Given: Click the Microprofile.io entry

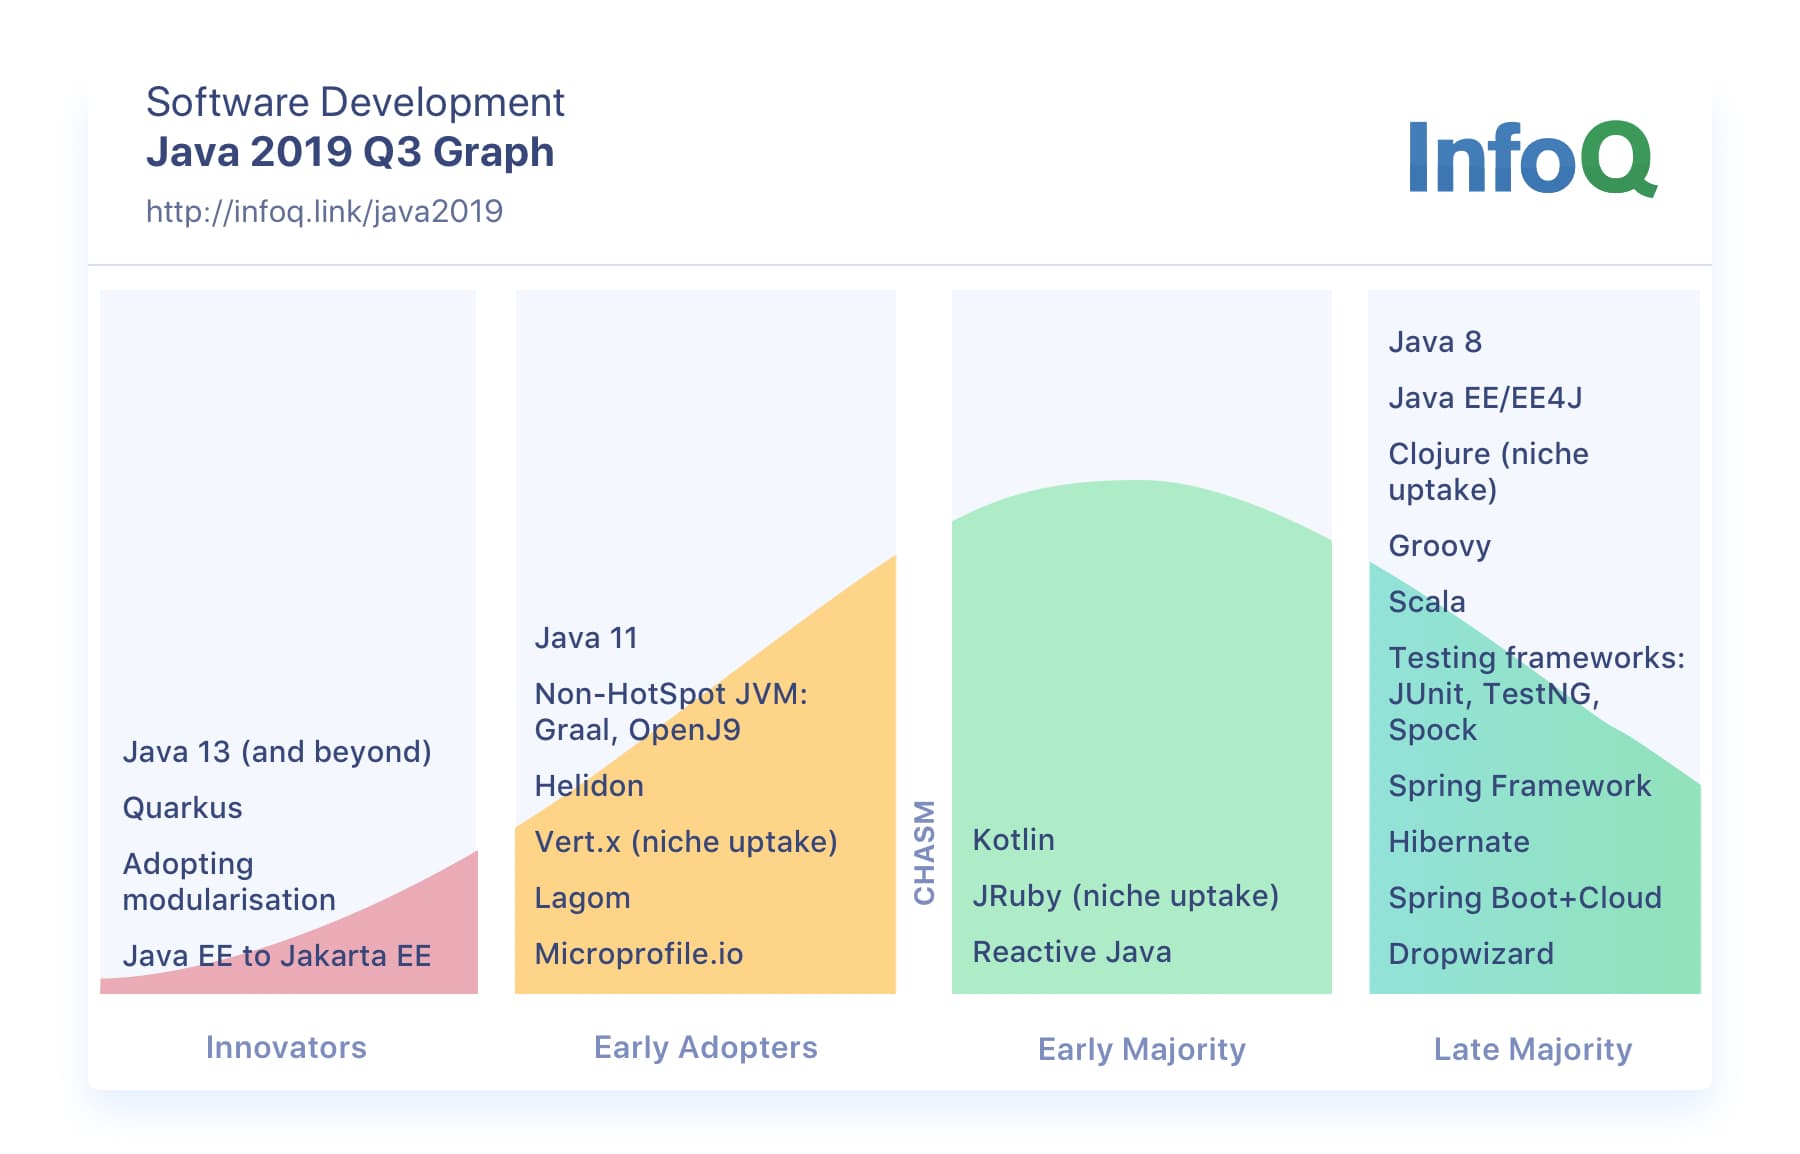Looking at the screenshot, I should click(x=639, y=954).
